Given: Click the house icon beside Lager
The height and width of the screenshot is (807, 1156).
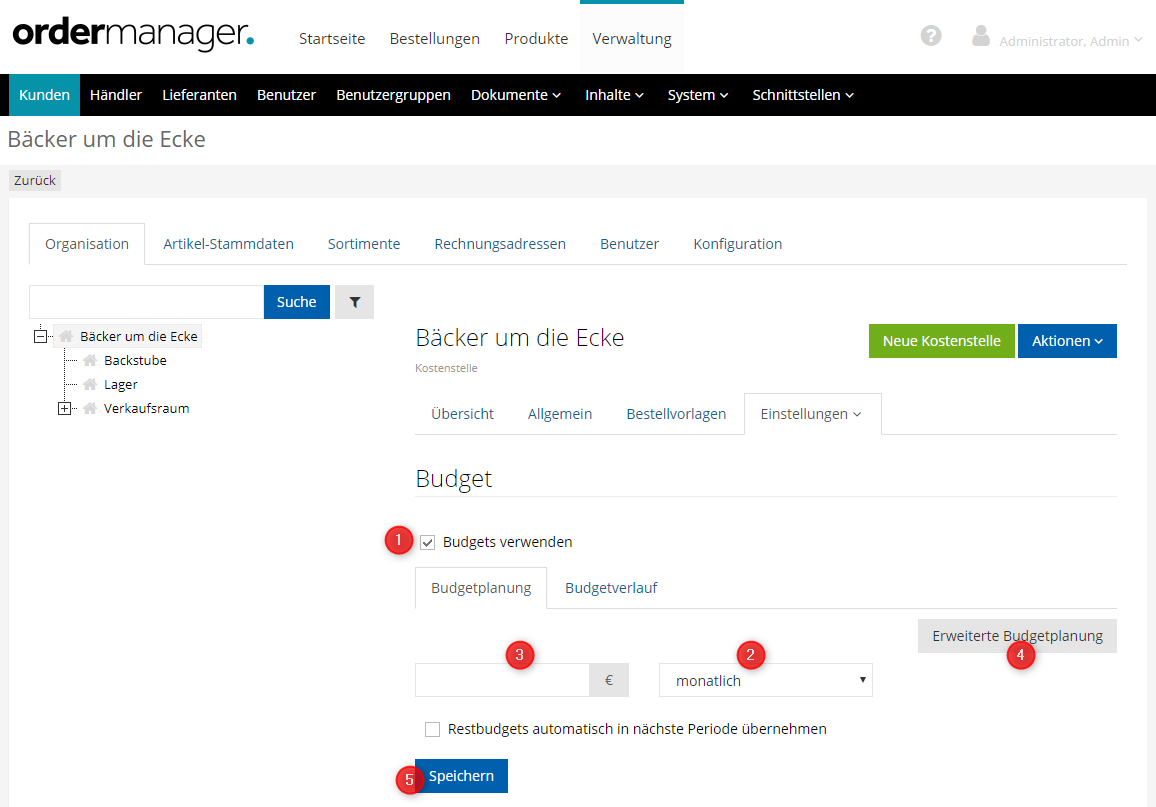Looking at the screenshot, I should (x=90, y=385).
